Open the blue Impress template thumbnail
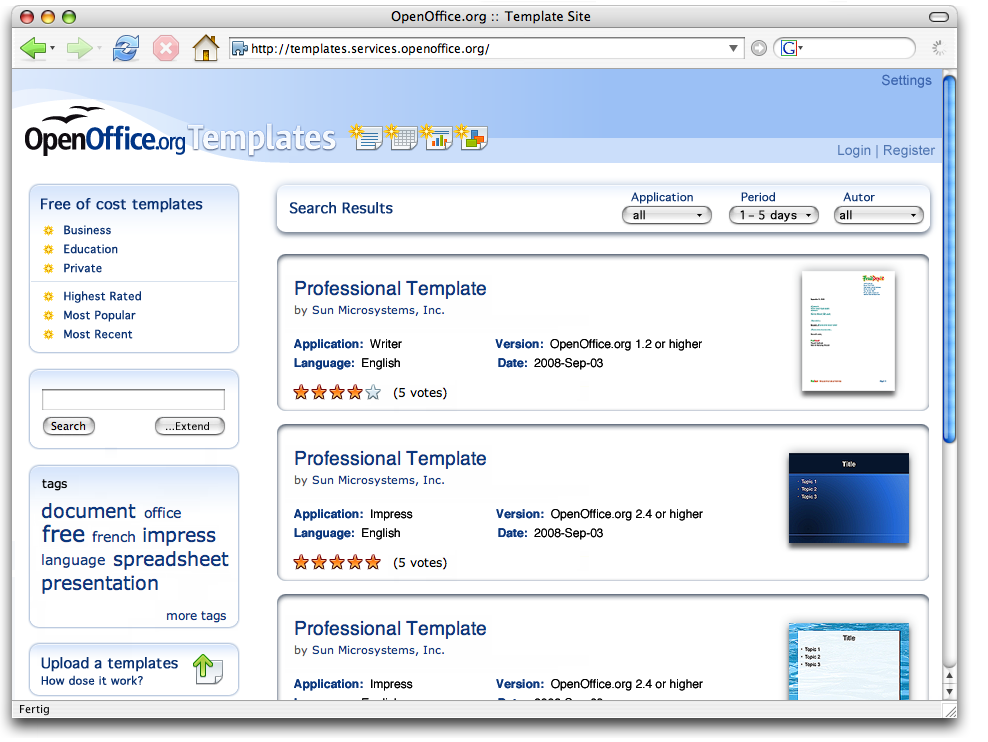Screen dimensions: 988x742 pyautogui.click(x=848, y=498)
